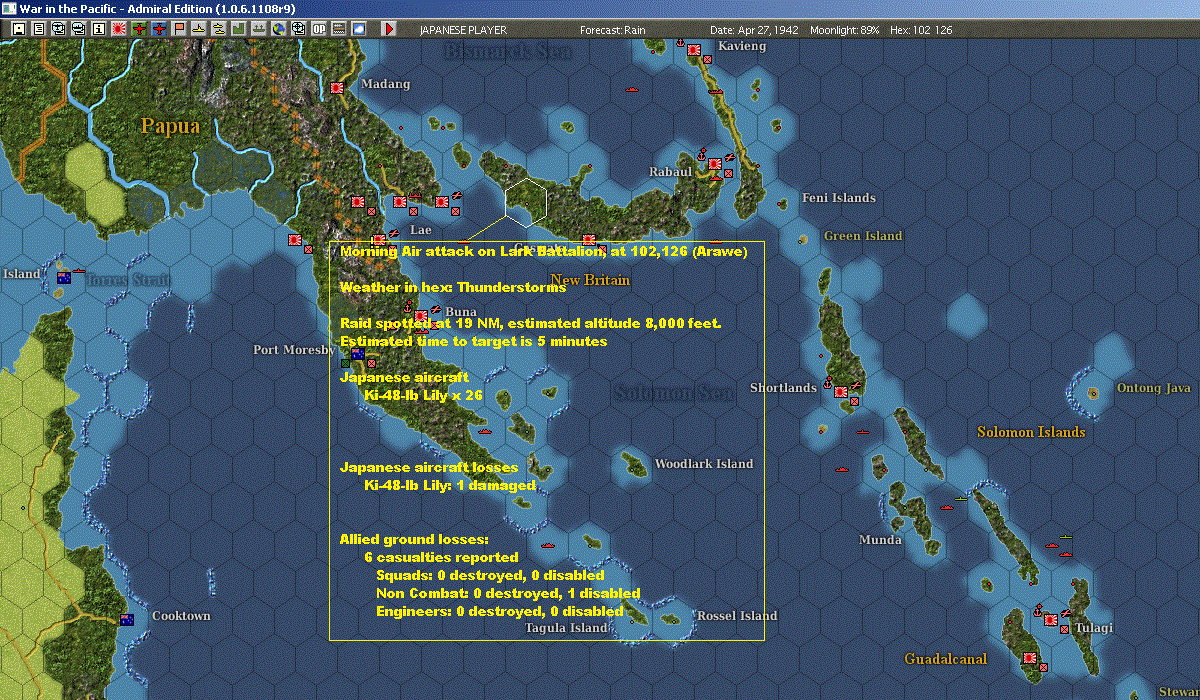Click the 'Non Combat: 0 destroyed, 1 disabled' line
Viewport: 1200px width, 700px height.
[508, 593]
